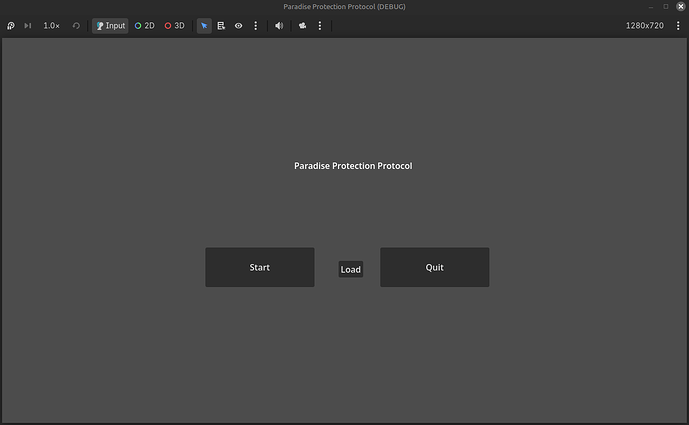The height and width of the screenshot is (425, 689).
Task: Switch to Input selection mode
Action: [110, 26]
